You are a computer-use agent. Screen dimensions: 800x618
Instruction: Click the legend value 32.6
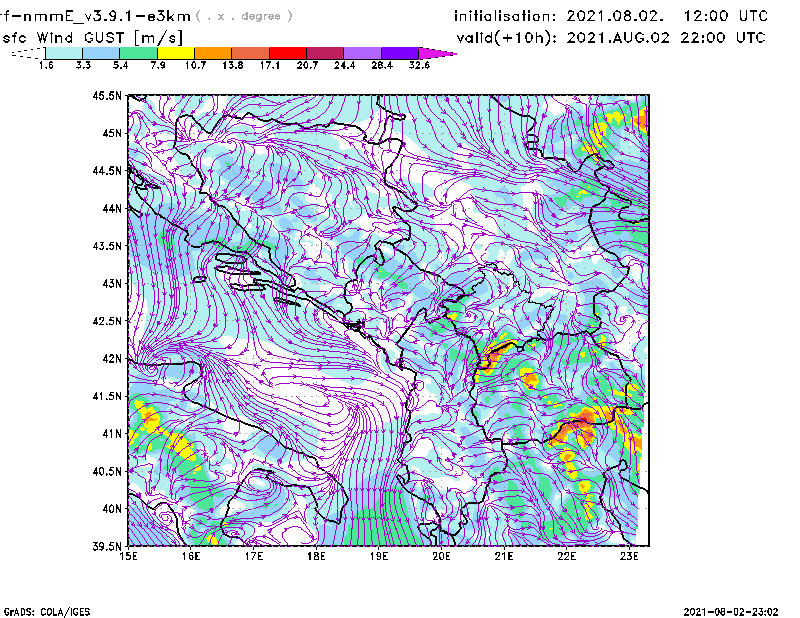coord(419,65)
